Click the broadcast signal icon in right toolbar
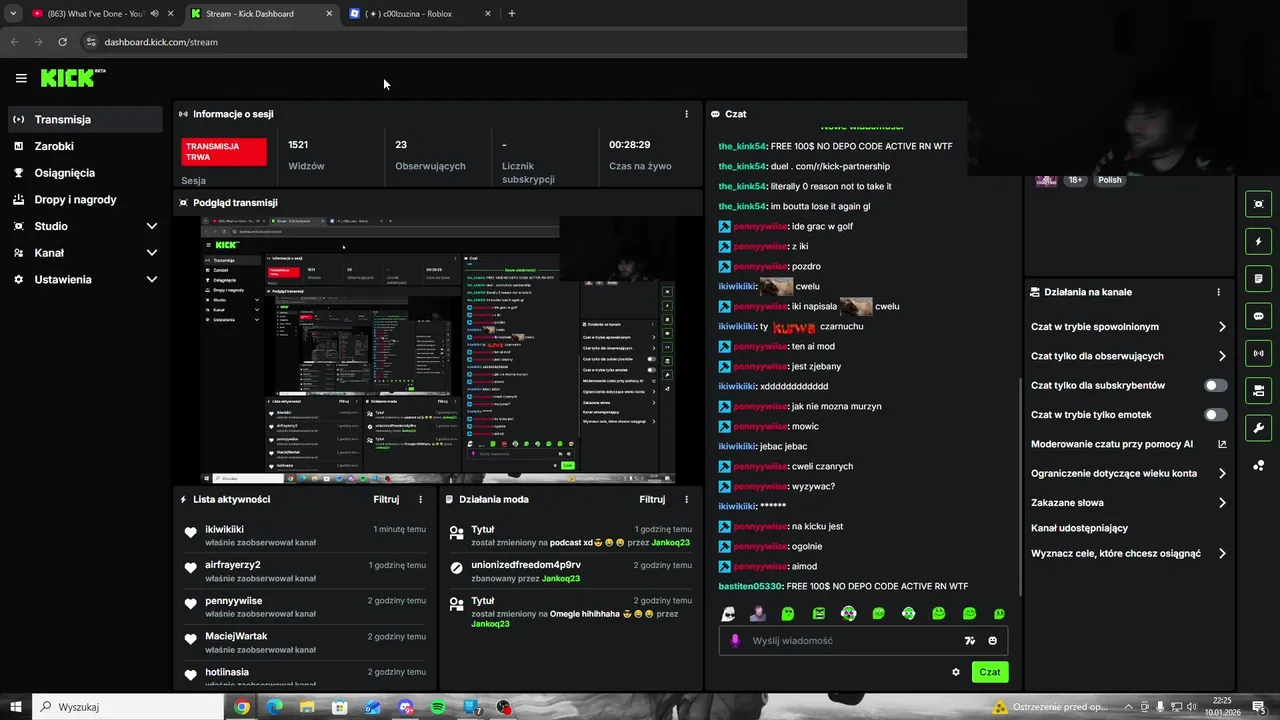1280x720 pixels. click(1258, 353)
